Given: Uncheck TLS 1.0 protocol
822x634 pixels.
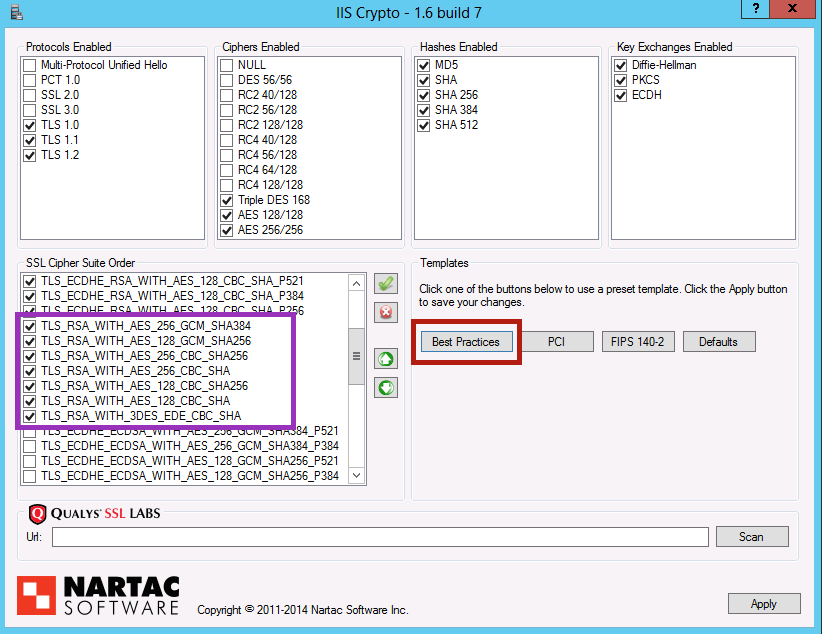Looking at the screenshot, I should pos(30,125).
